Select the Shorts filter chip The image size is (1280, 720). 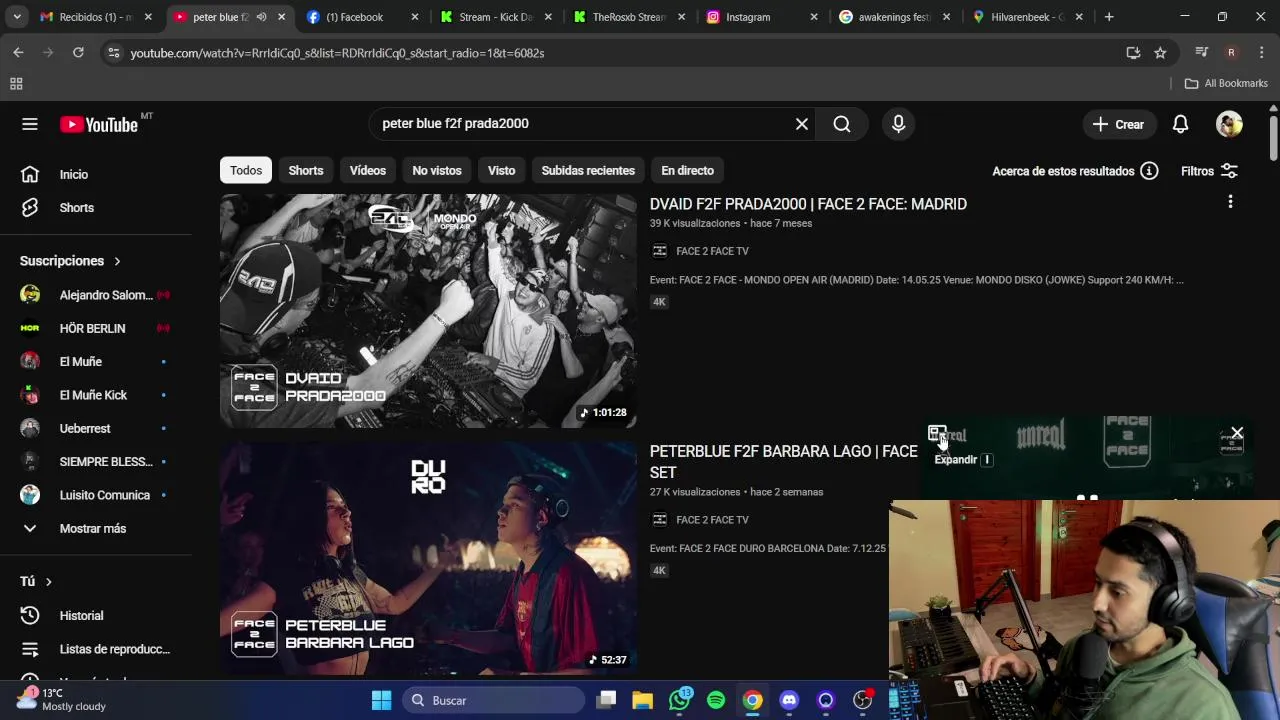306,171
